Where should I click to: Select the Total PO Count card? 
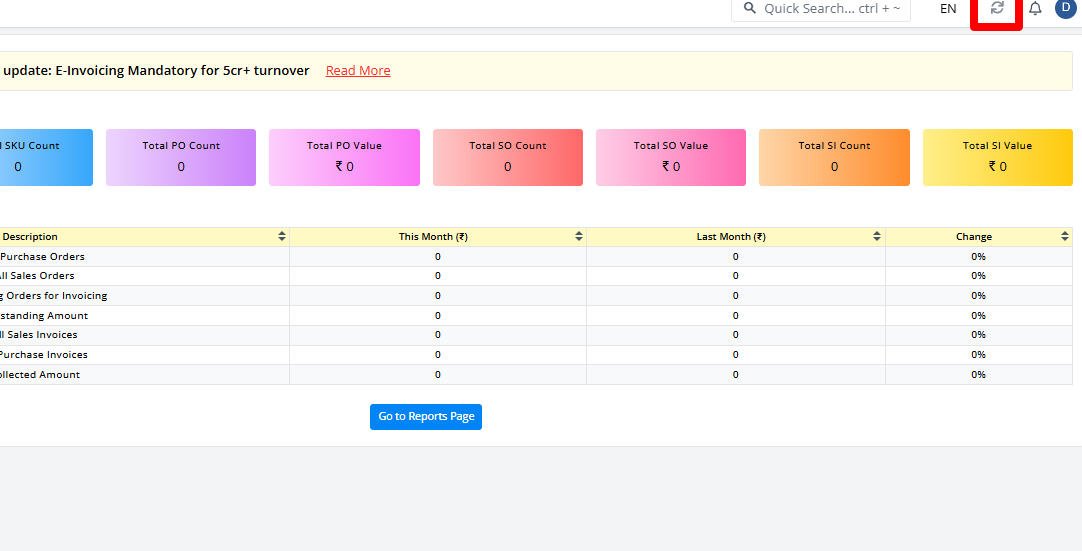(181, 157)
